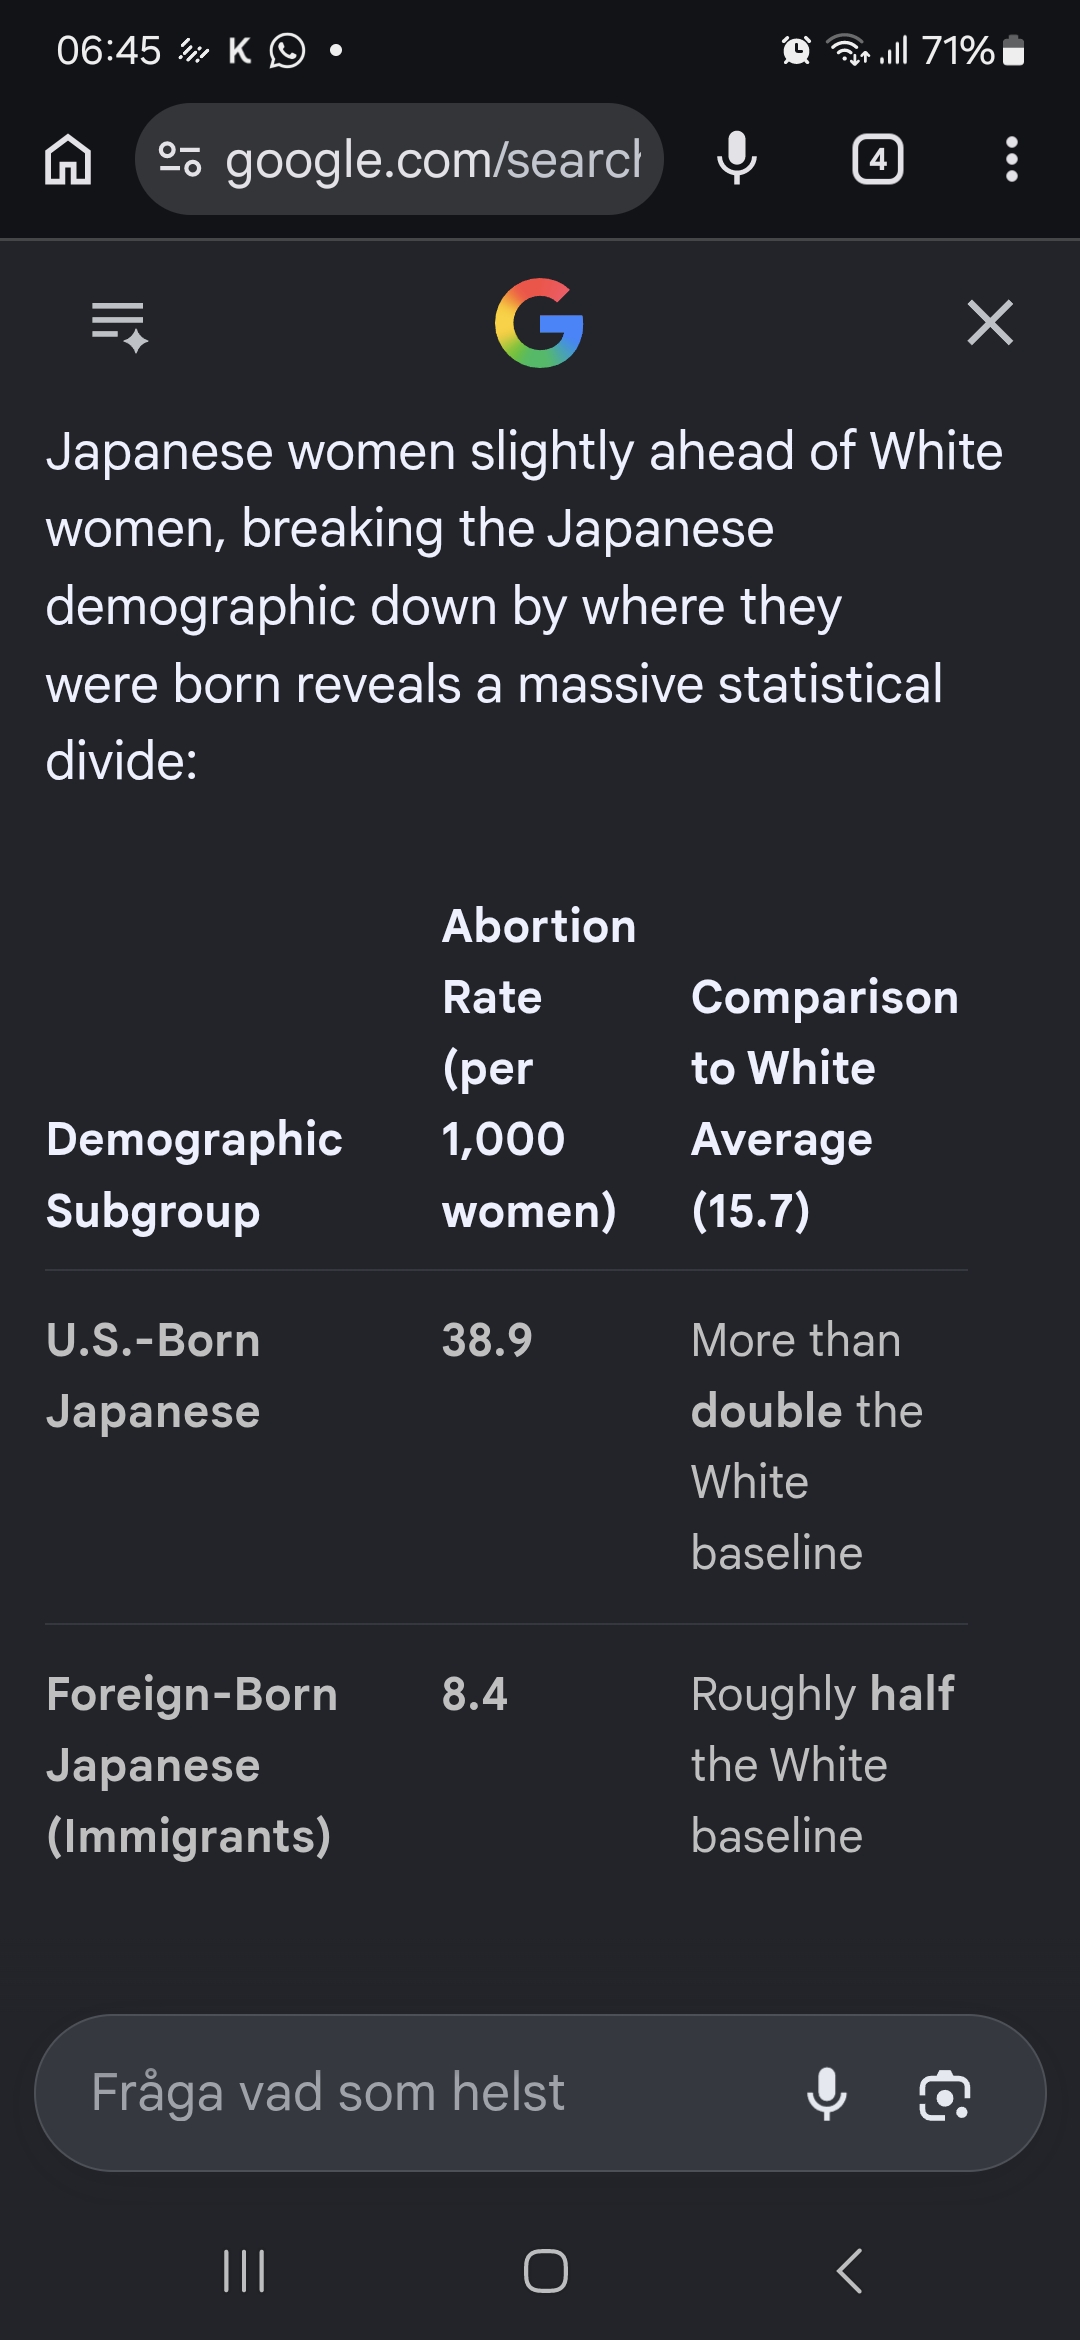Open AI mode history list icon
The width and height of the screenshot is (1080, 2340).
pyautogui.click(x=119, y=326)
